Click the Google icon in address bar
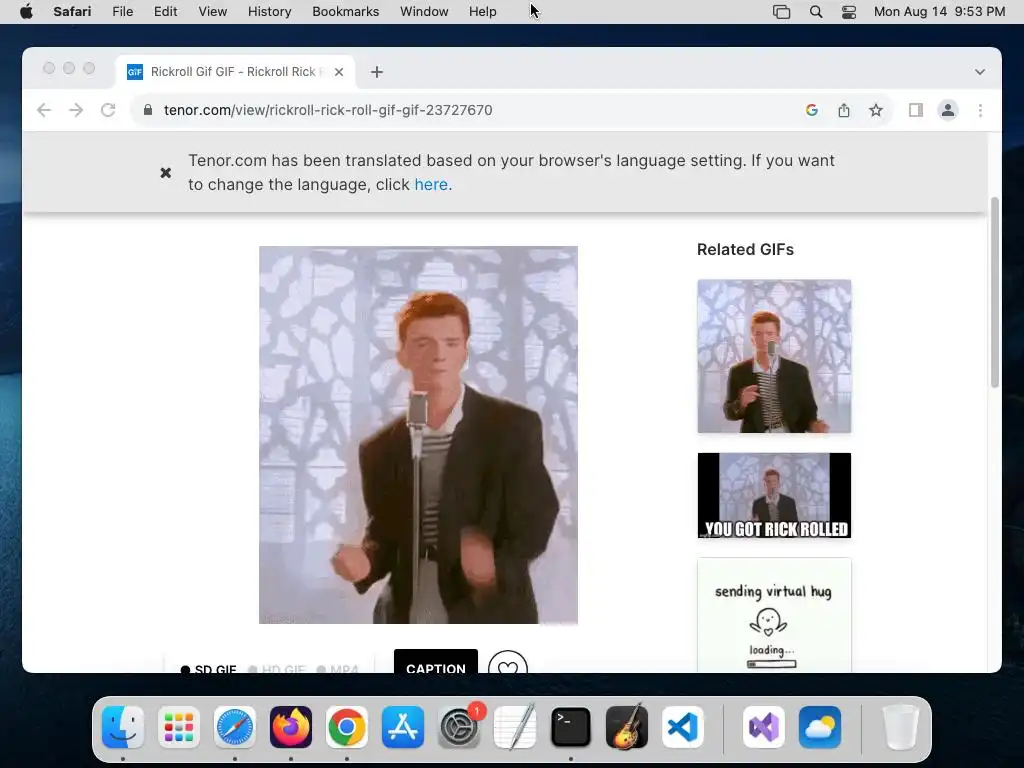The width and height of the screenshot is (1024, 768). pos(812,110)
